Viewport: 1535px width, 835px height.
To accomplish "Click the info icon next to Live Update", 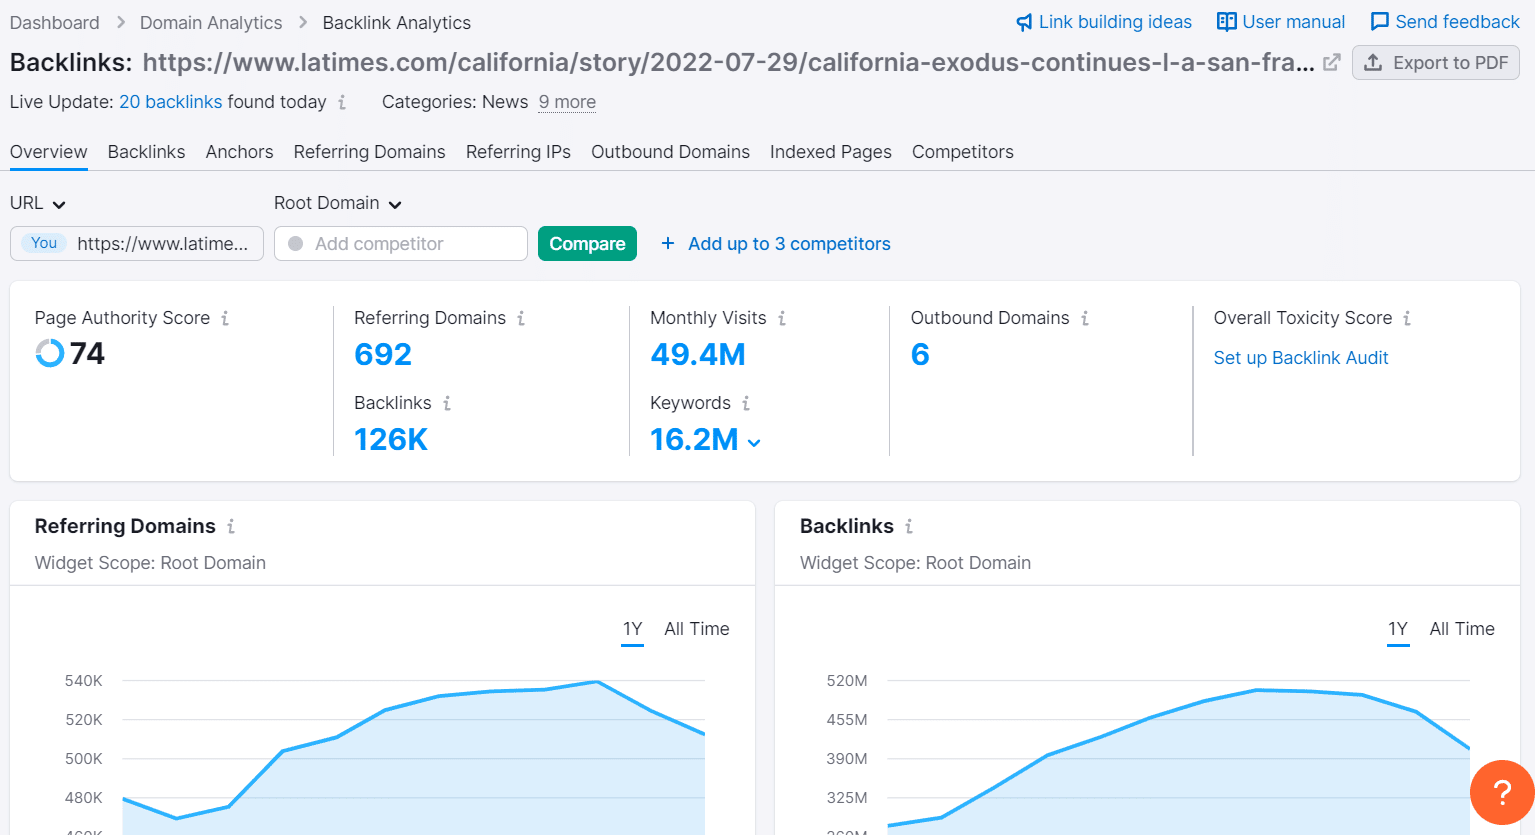I will [x=342, y=102].
